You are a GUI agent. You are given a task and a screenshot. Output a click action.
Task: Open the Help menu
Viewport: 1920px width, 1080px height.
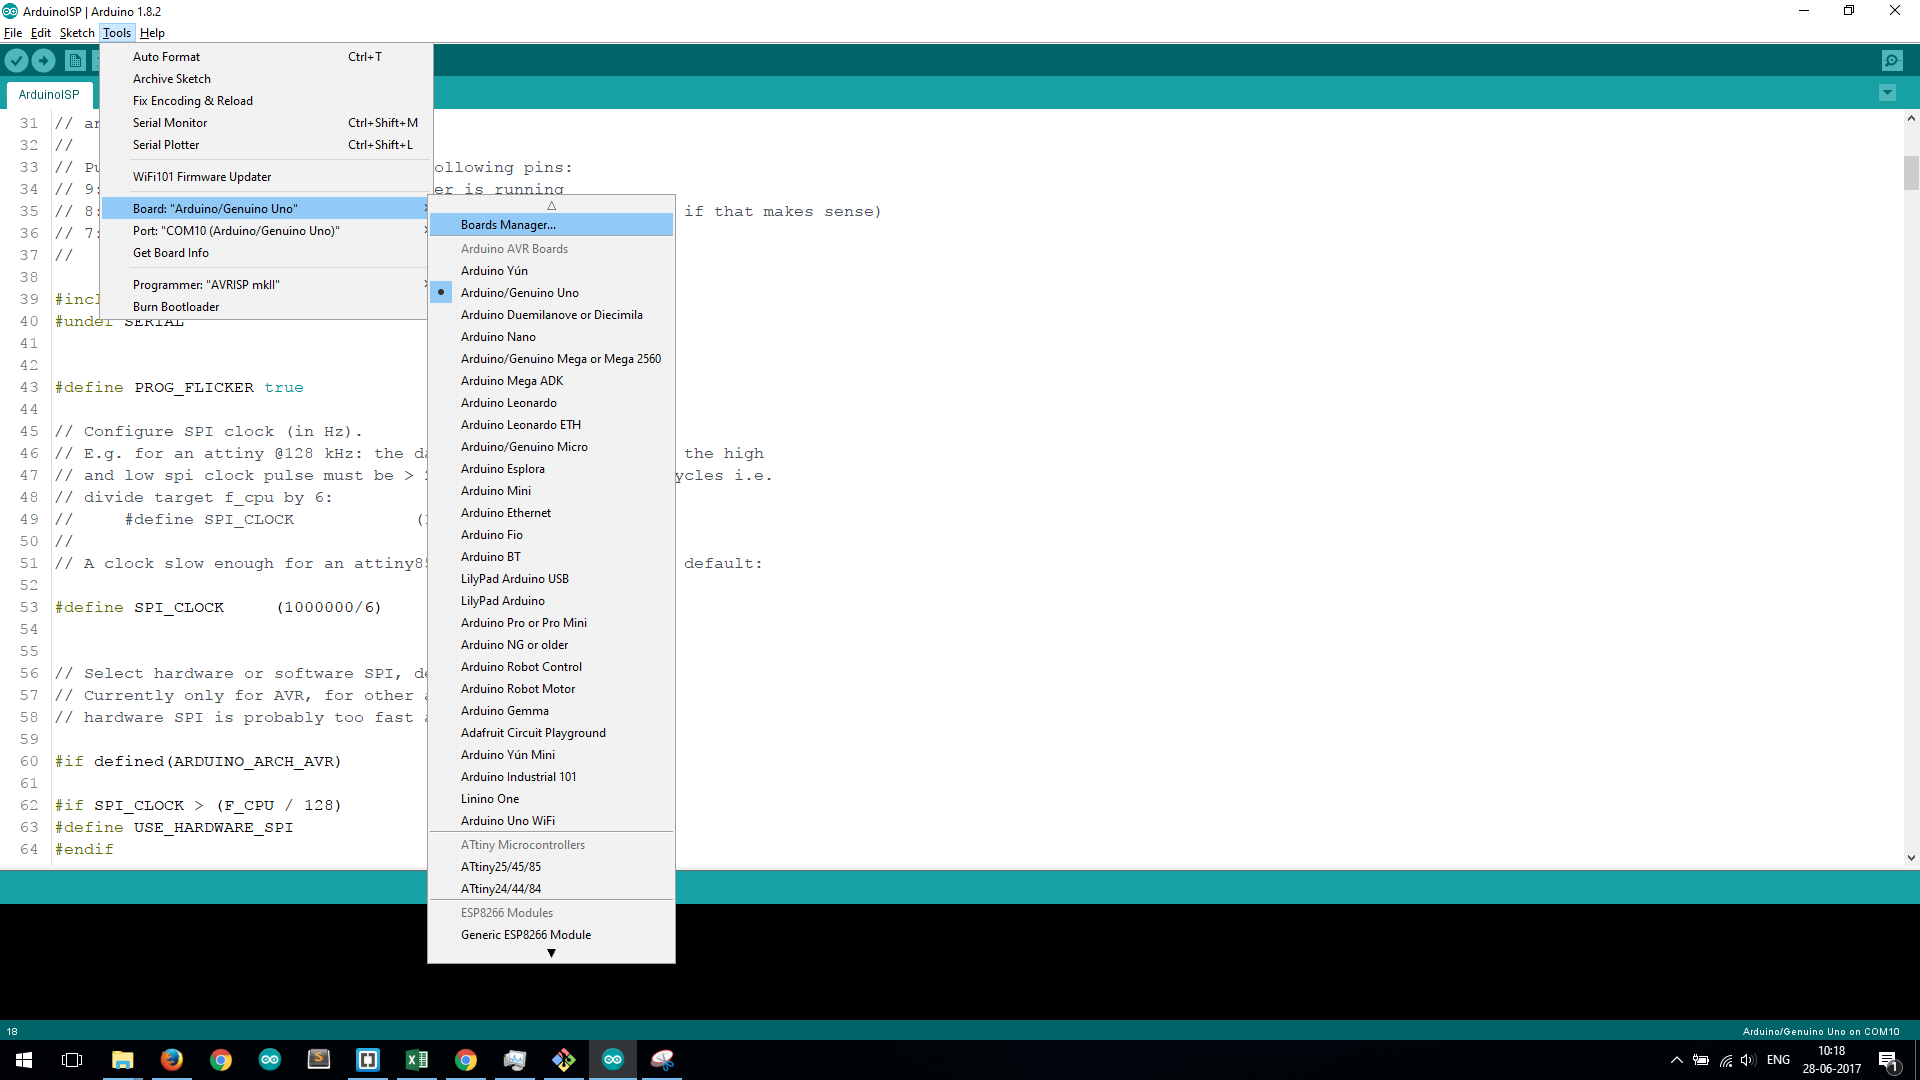(152, 33)
